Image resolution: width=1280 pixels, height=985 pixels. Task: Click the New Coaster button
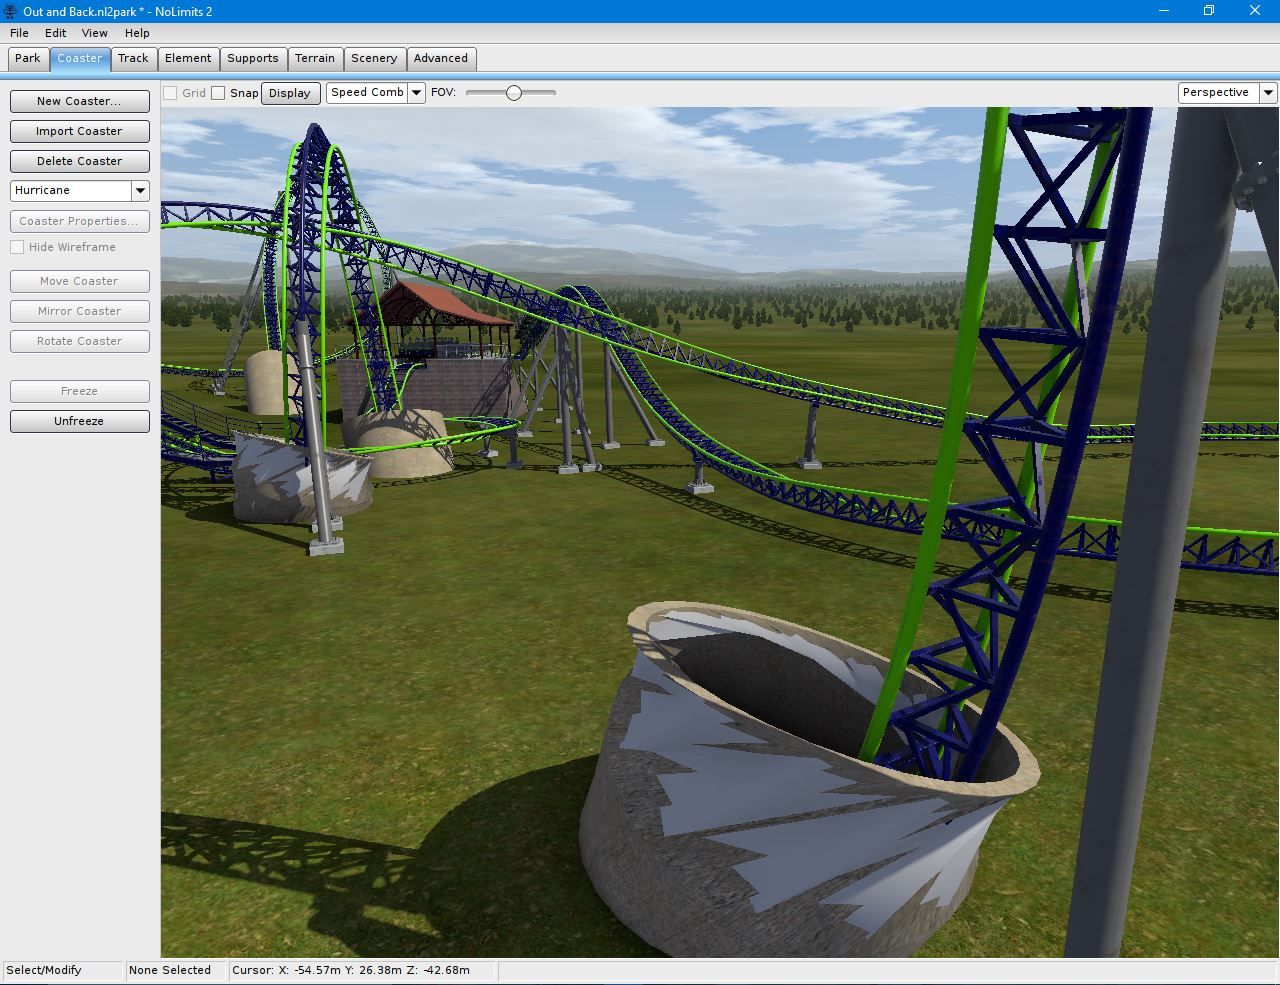coord(79,101)
